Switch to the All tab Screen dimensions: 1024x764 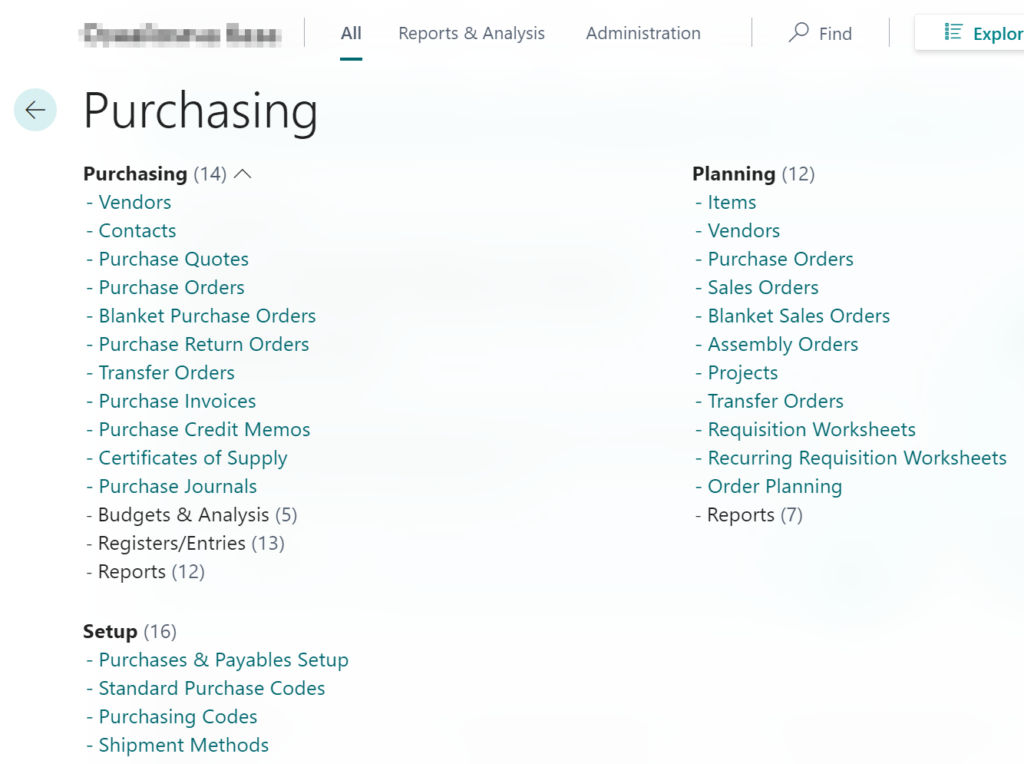pyautogui.click(x=351, y=33)
